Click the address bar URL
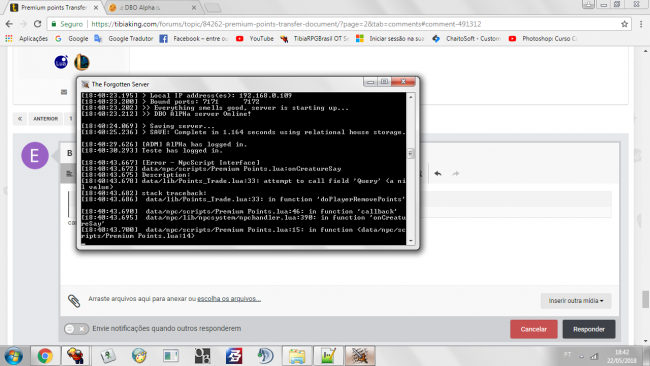 pos(286,24)
